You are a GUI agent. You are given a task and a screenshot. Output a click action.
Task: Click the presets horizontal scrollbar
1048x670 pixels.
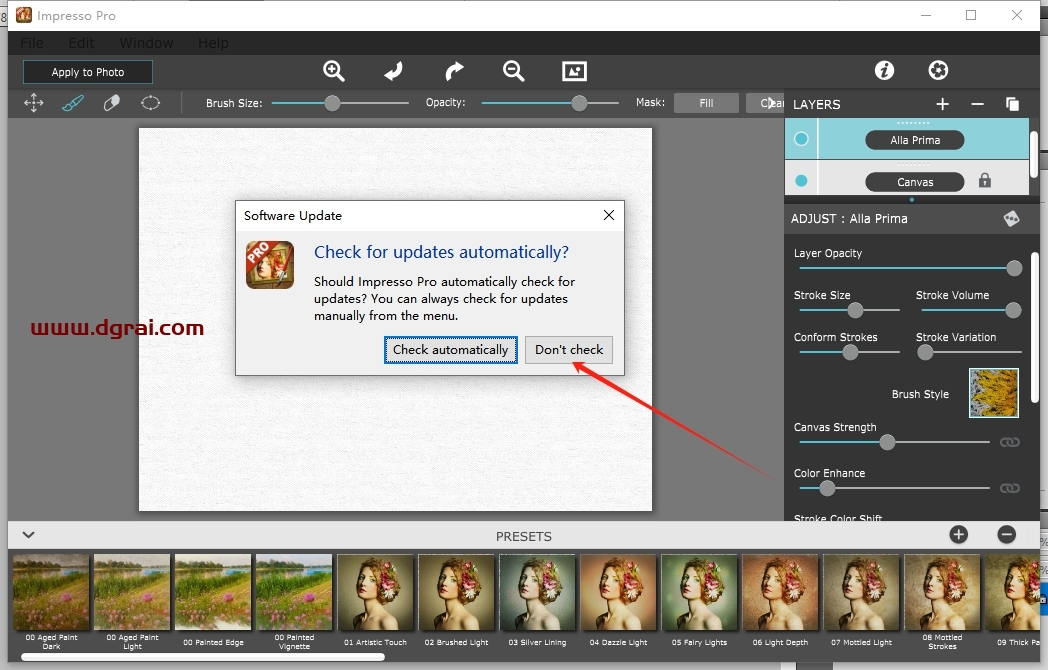pos(203,657)
